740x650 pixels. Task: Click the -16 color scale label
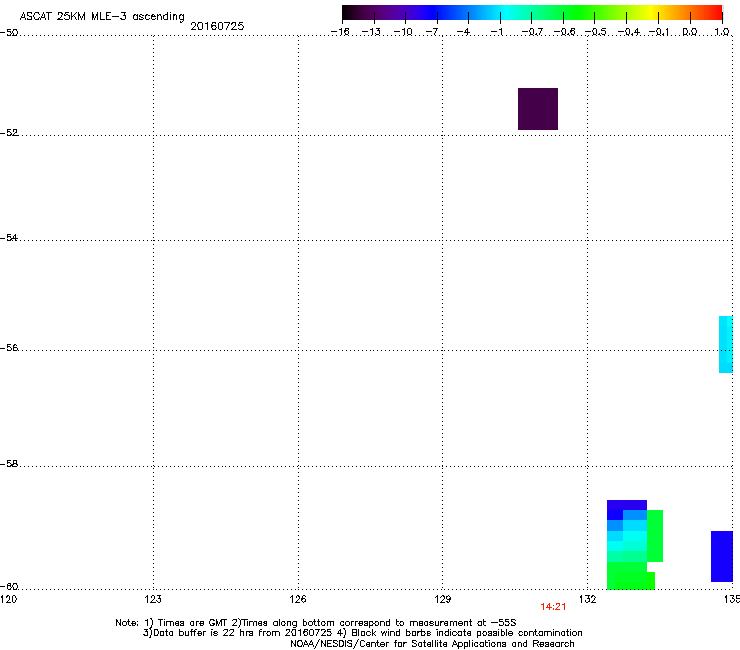tap(340, 32)
